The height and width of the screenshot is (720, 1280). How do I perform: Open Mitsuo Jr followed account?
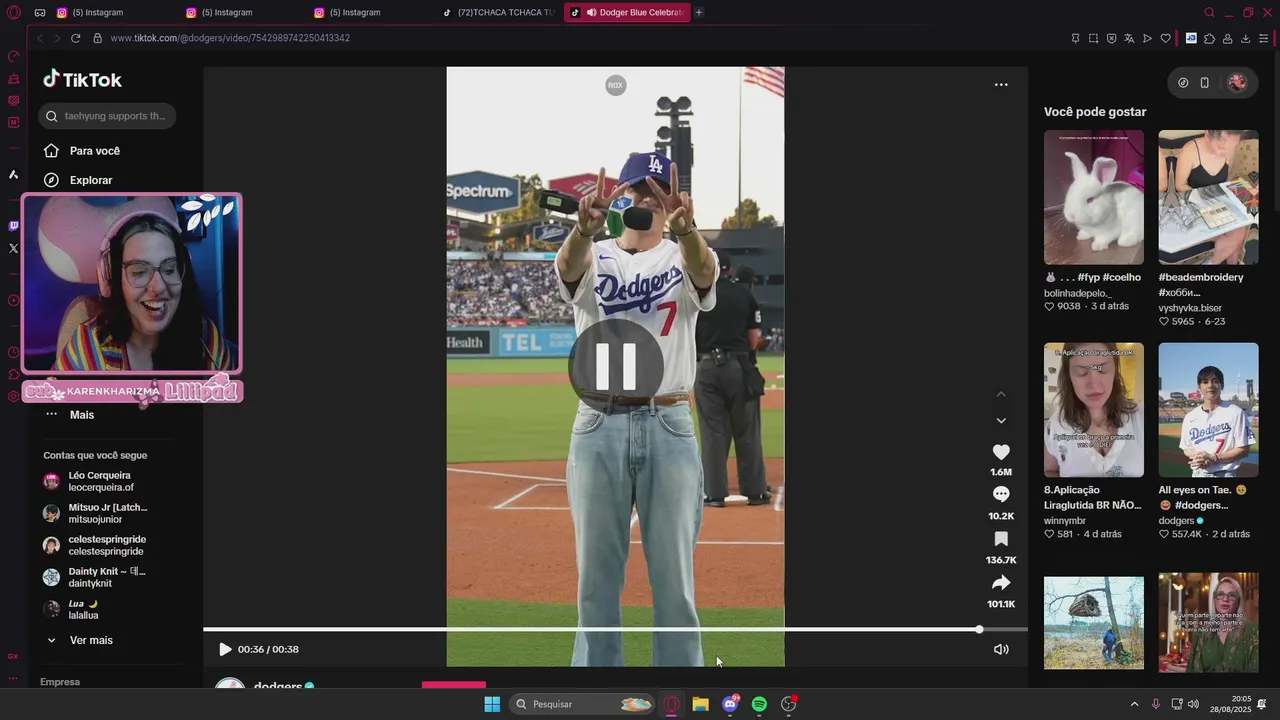click(x=95, y=513)
